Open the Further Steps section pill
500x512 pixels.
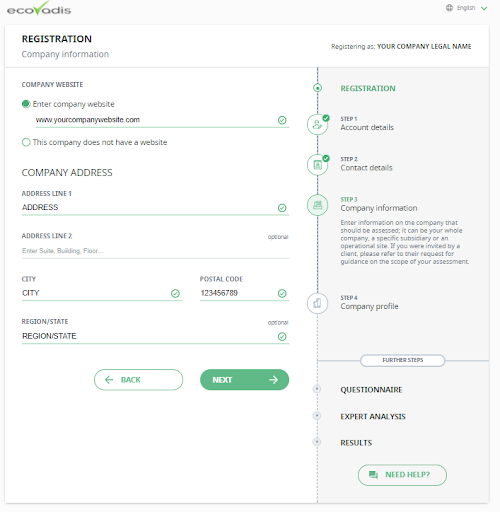[403, 360]
